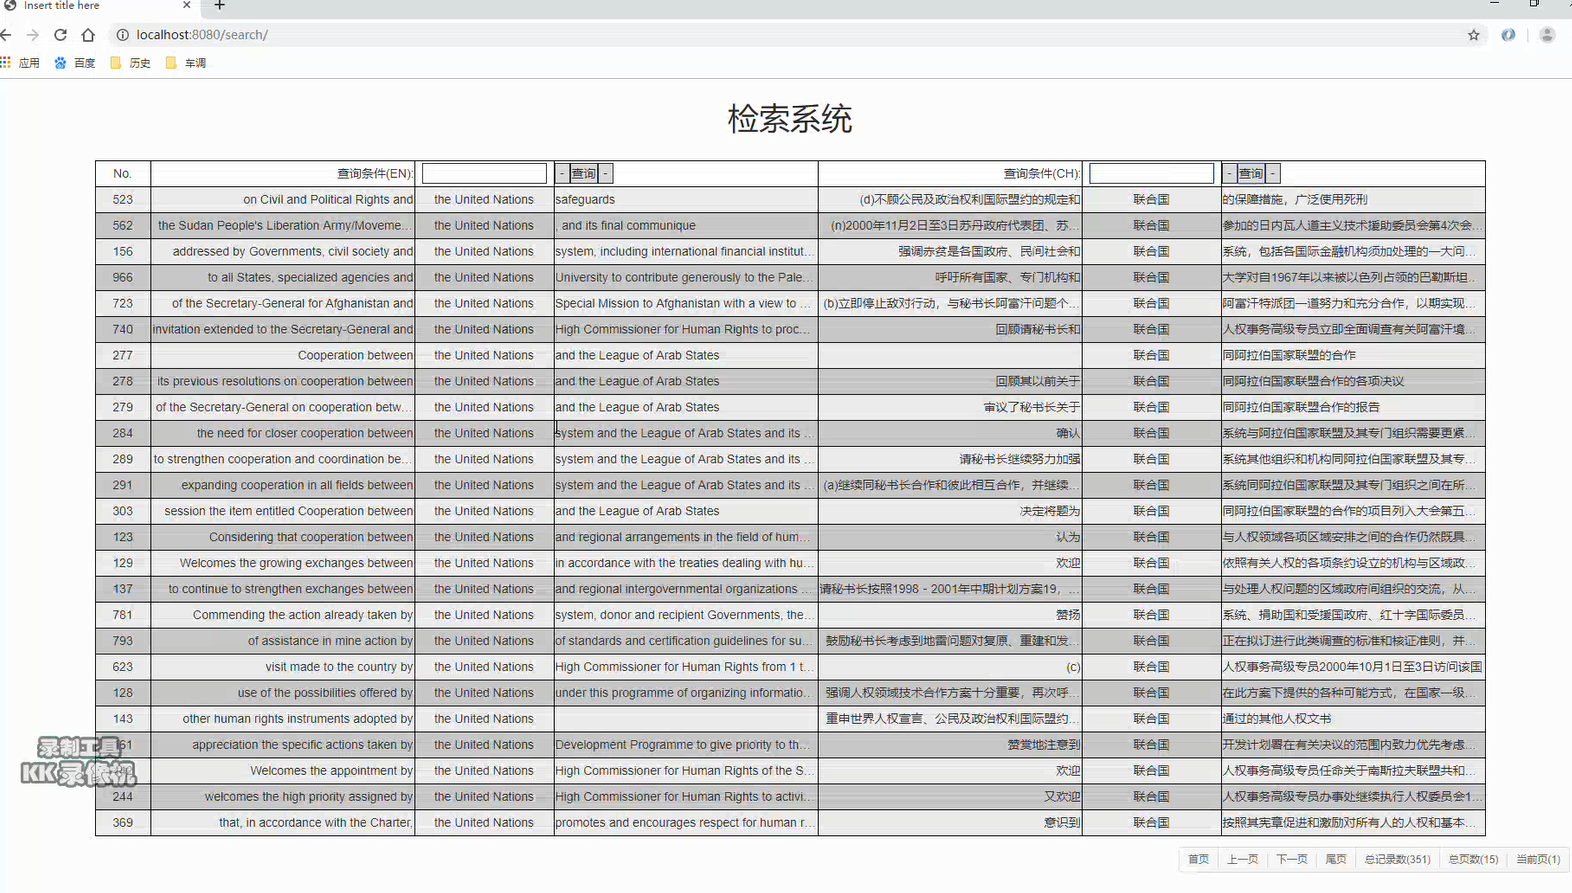The image size is (1572, 893).
Task: Focus the 查询条件(EN) search input
Action: 484,173
